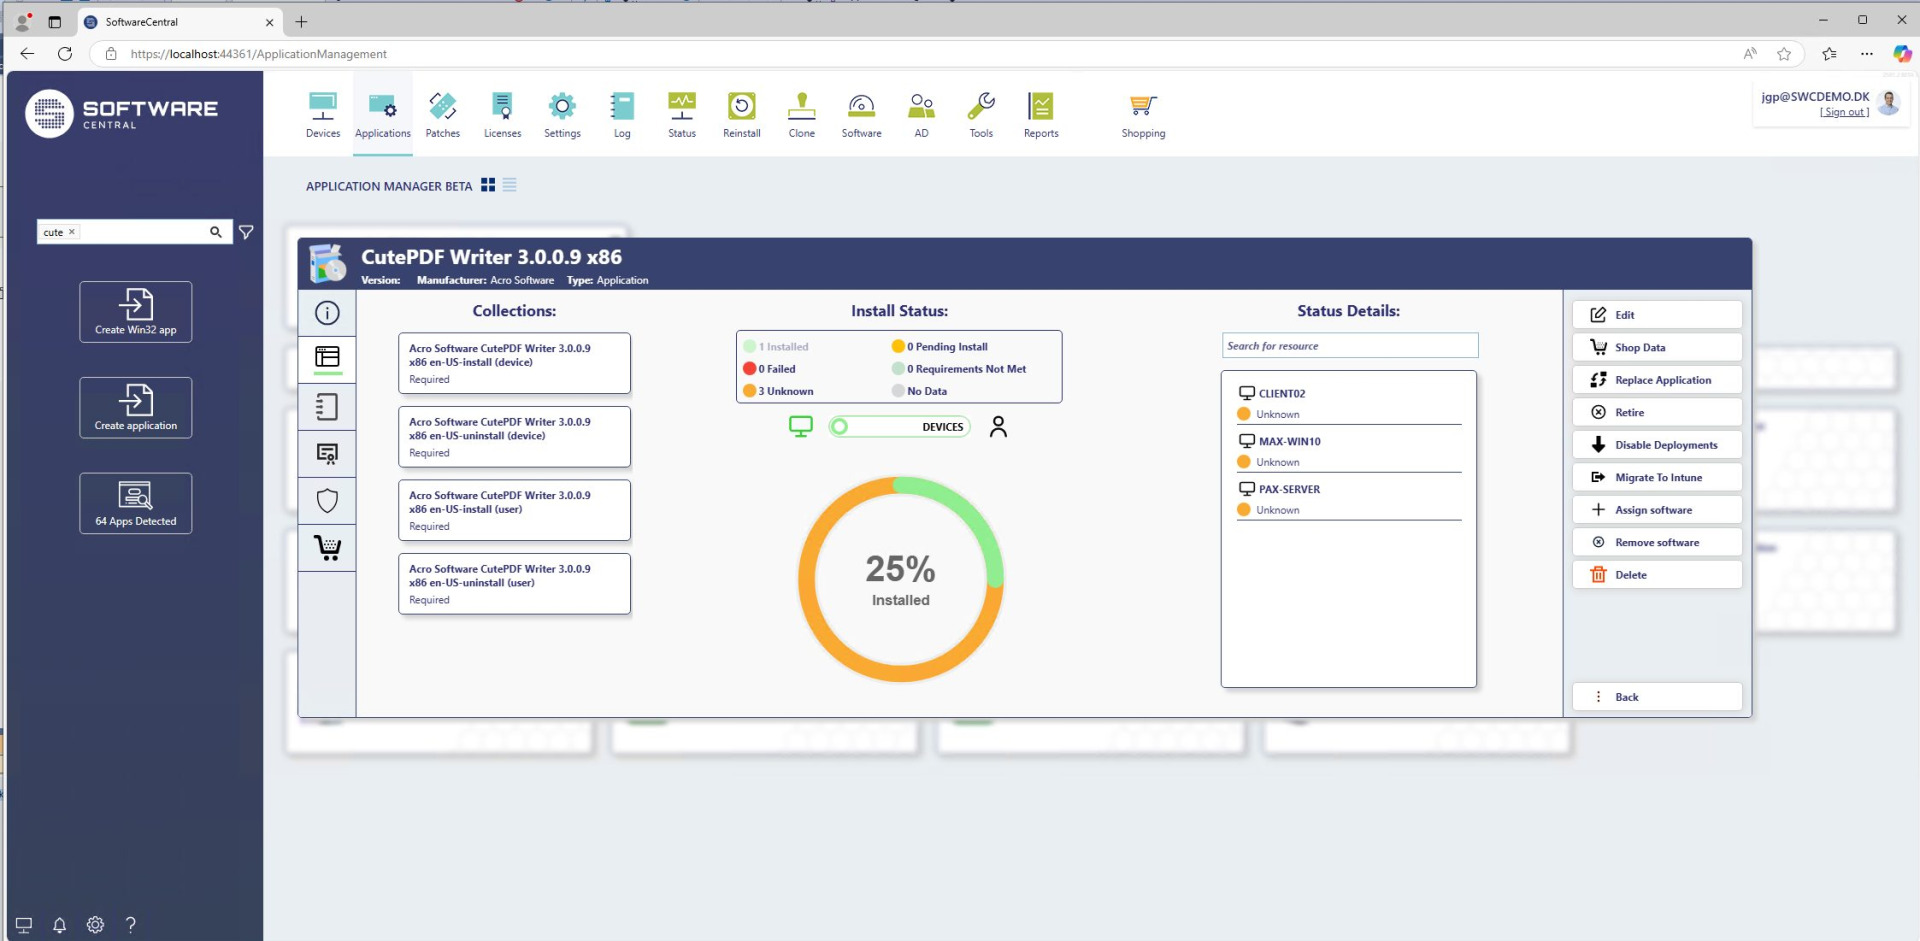Select the collections tab icon
The width and height of the screenshot is (1920, 941).
[327, 358]
